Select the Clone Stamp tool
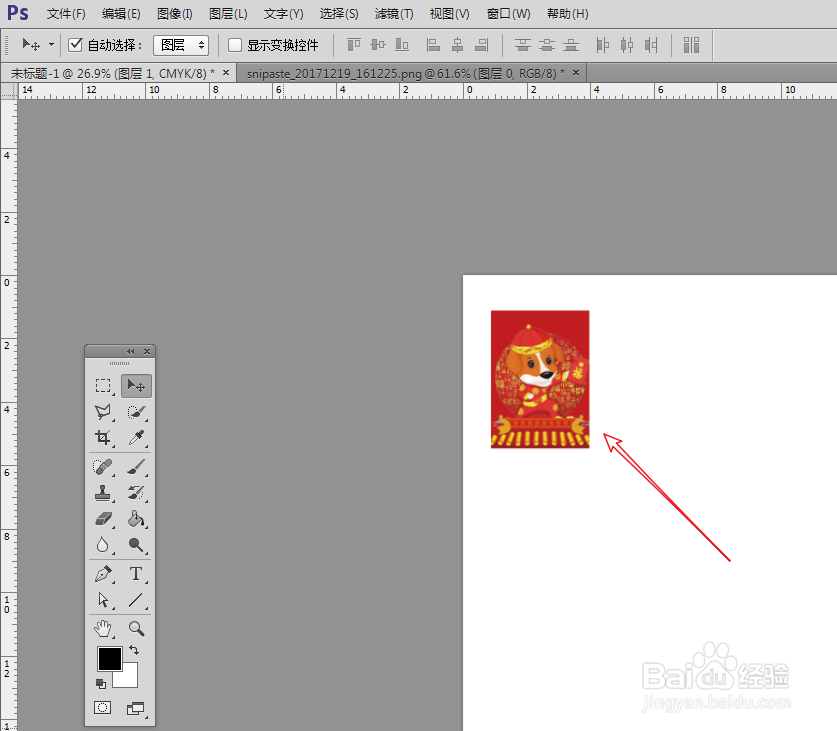 coord(103,493)
